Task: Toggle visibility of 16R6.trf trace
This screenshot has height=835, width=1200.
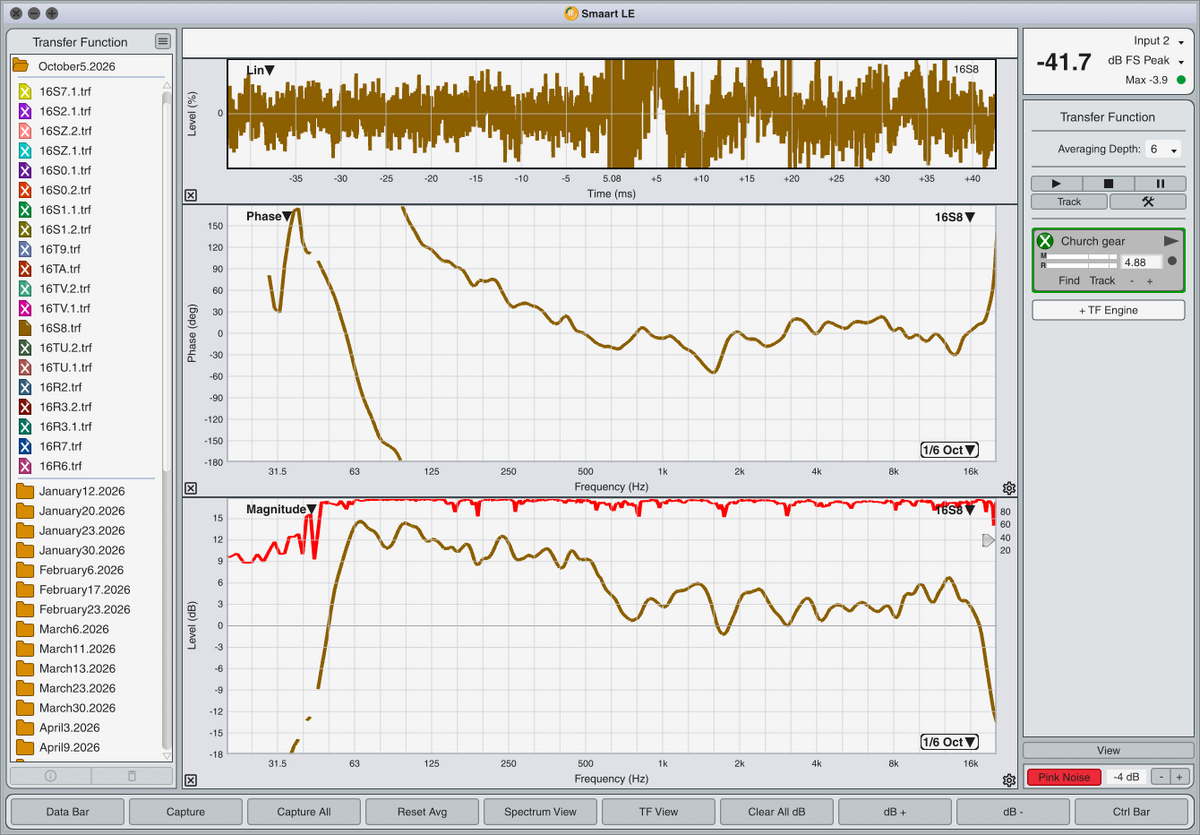Action: [x=25, y=466]
